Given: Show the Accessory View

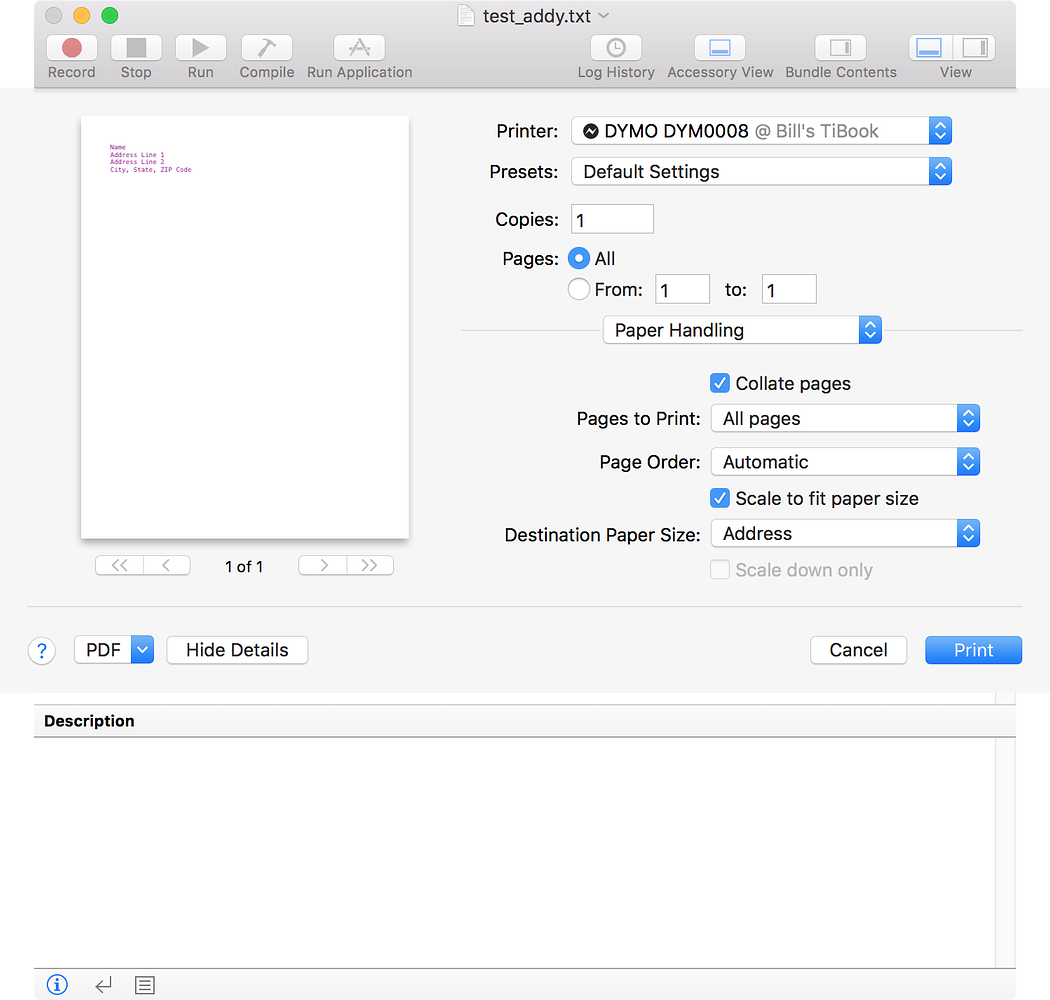Looking at the screenshot, I should coord(720,48).
